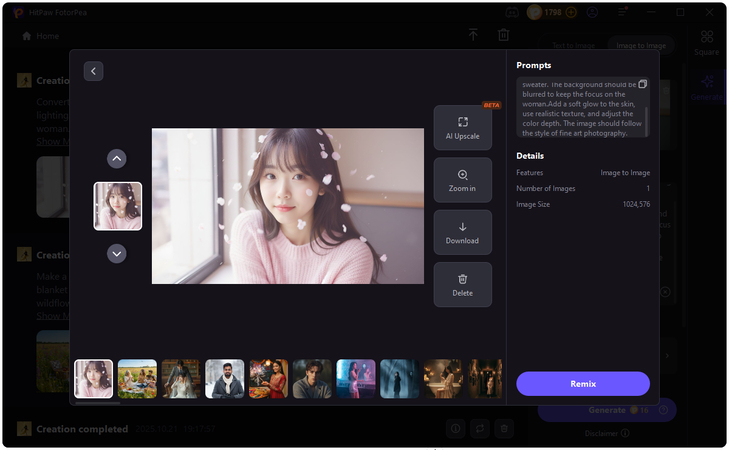This screenshot has height=450, width=729.
Task: Open the hamburger menu in title bar
Action: click(621, 13)
